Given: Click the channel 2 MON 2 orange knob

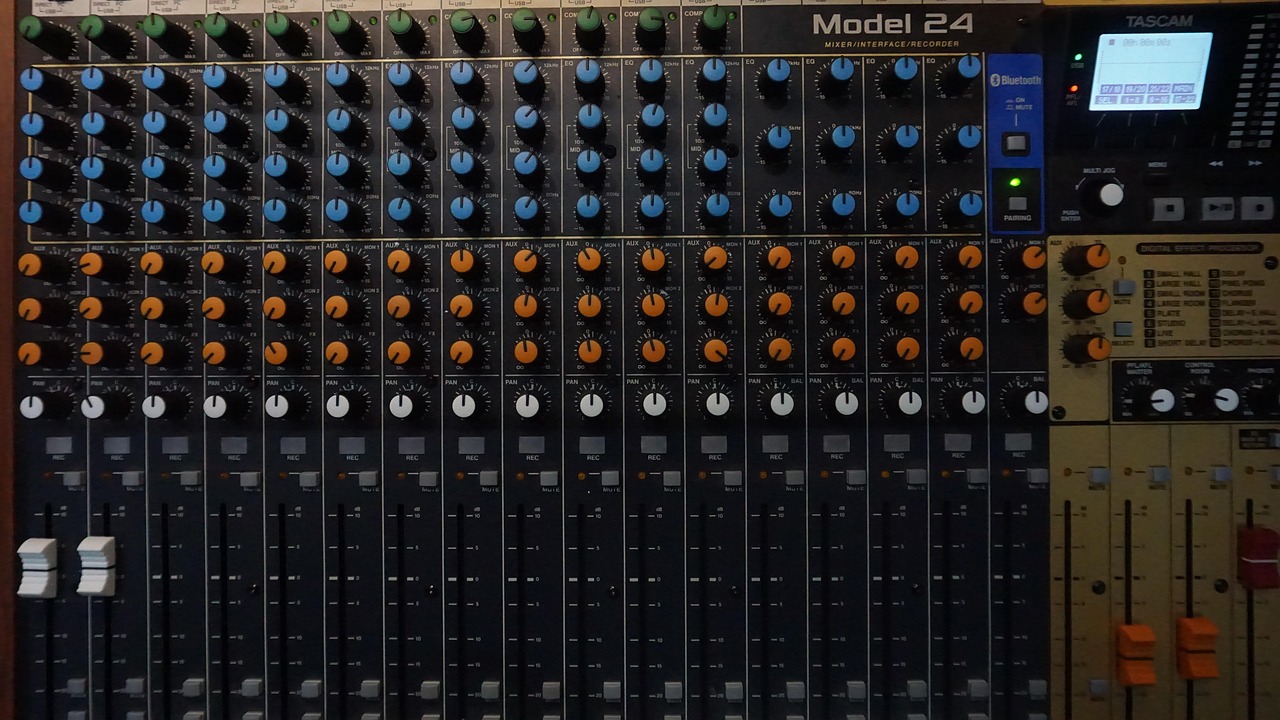Looking at the screenshot, I should [91, 309].
